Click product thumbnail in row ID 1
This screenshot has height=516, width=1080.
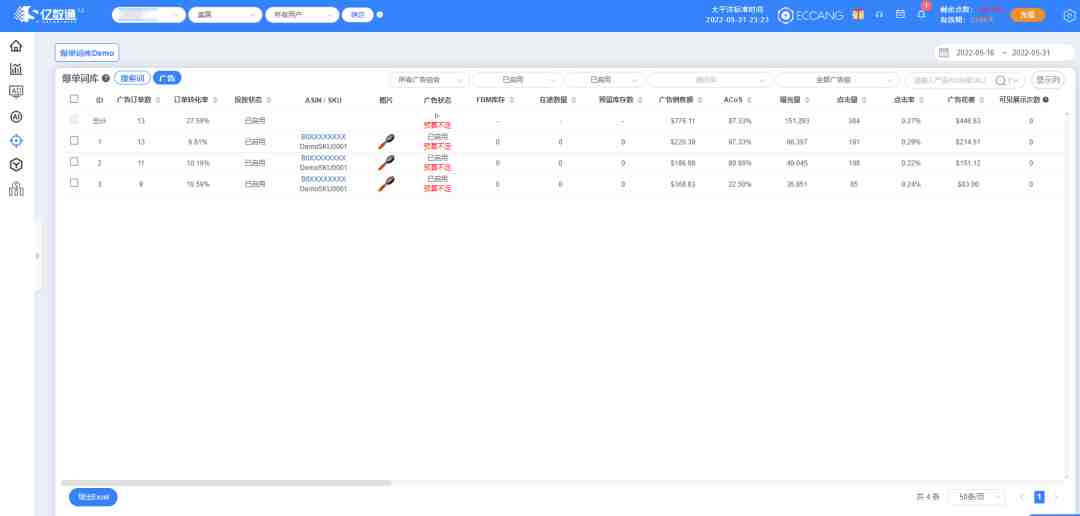tap(386, 142)
